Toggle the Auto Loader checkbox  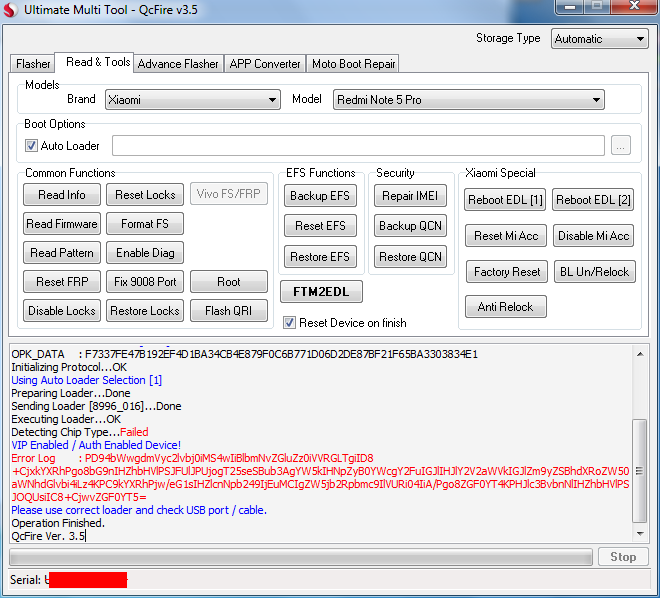tap(31, 146)
